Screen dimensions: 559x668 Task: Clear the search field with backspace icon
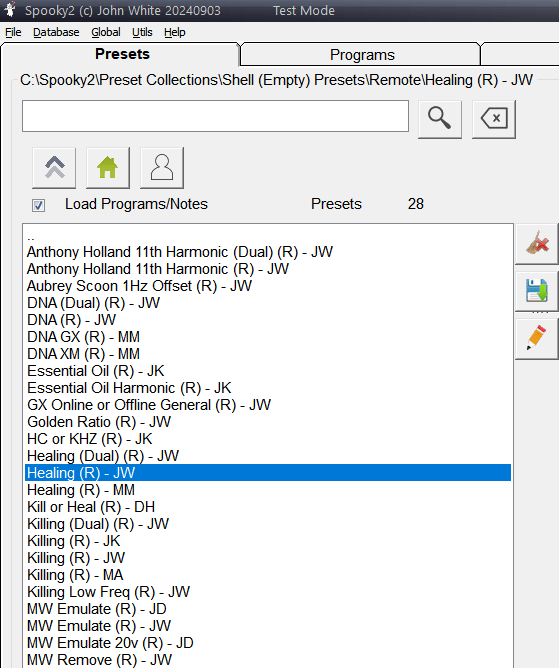pos(494,119)
